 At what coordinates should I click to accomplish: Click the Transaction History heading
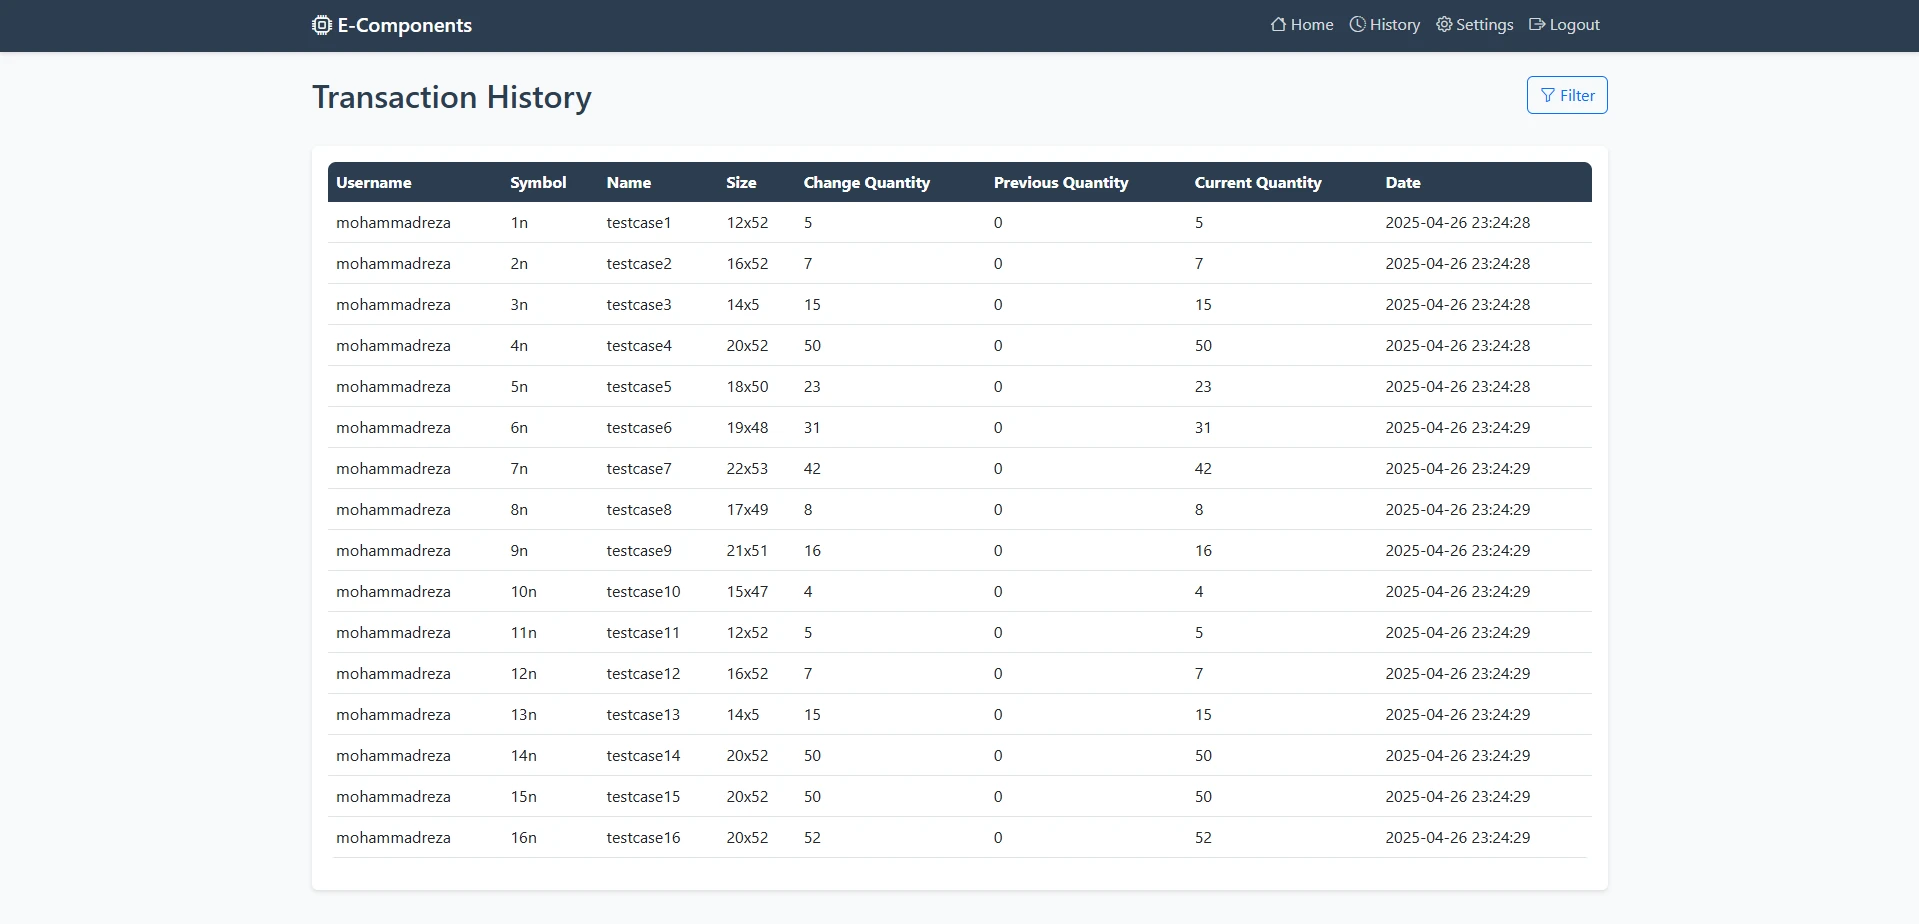[x=451, y=97]
